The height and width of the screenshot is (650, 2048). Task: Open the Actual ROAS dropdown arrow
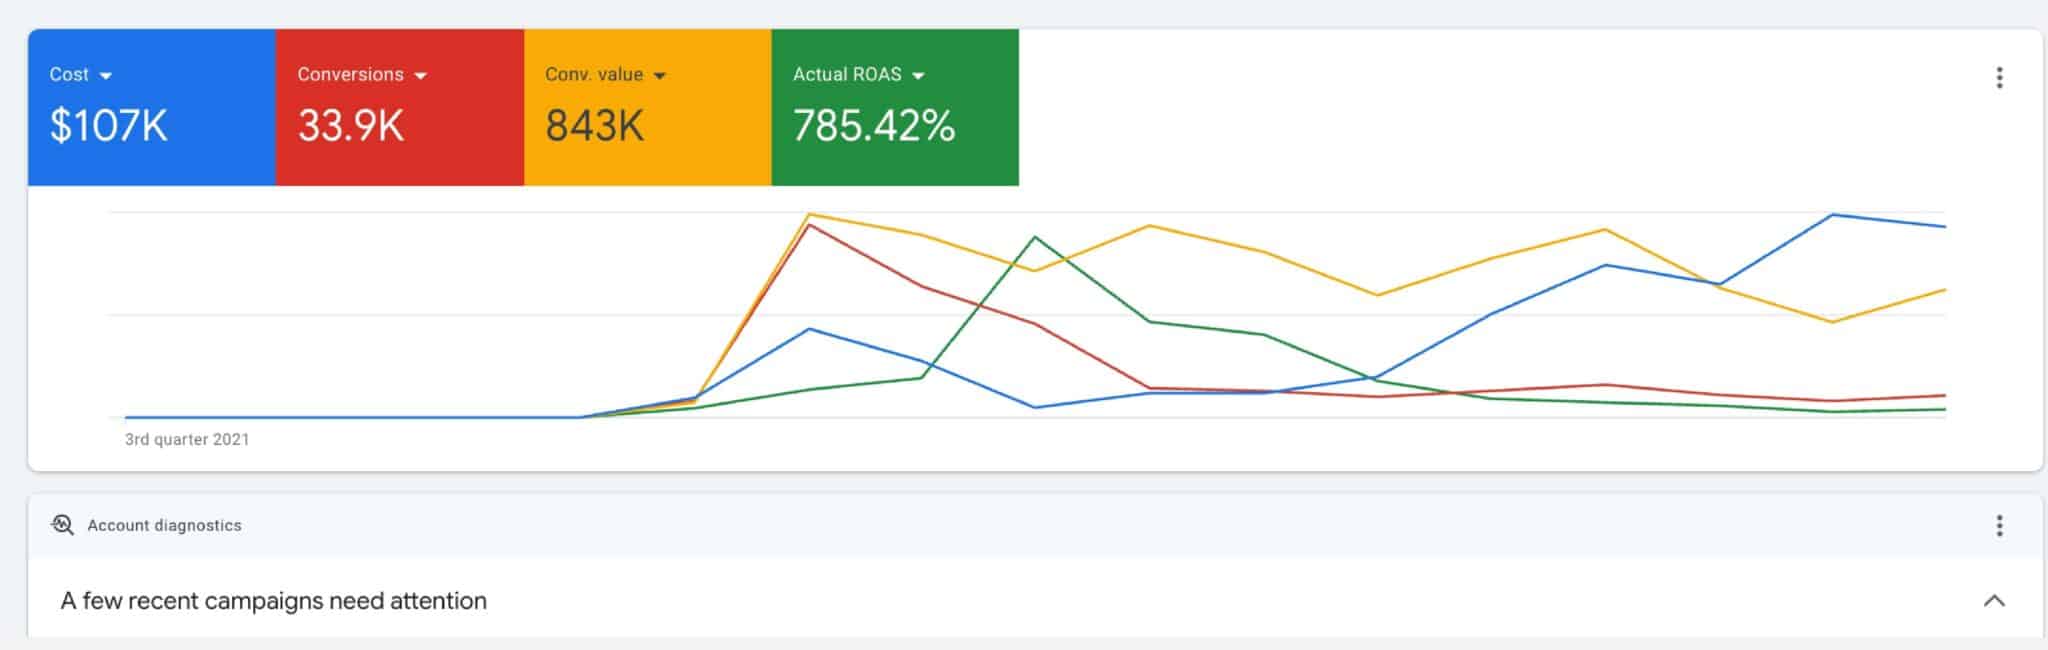tap(918, 76)
